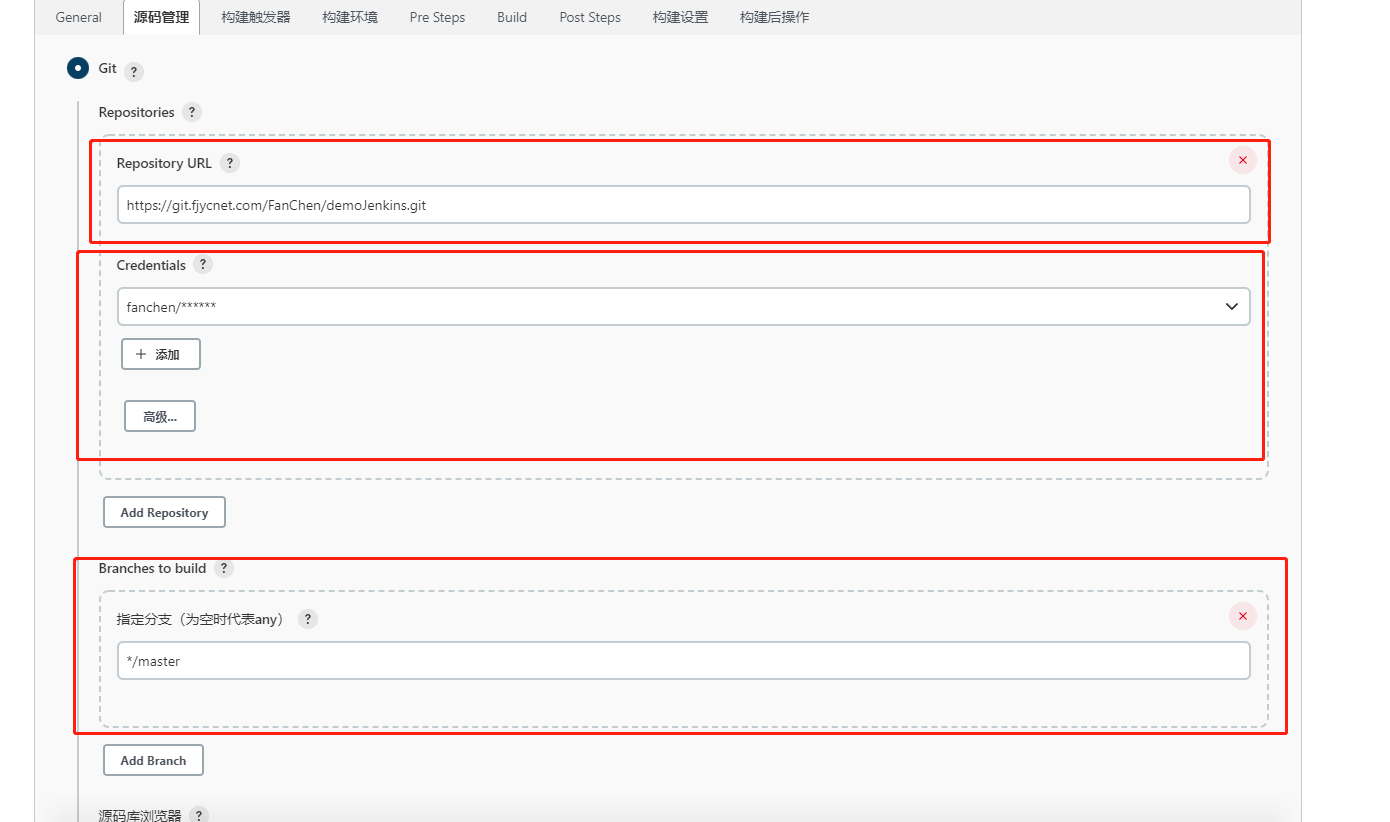
Task: Click help icon beside 指定分支 label
Action: (x=308, y=619)
